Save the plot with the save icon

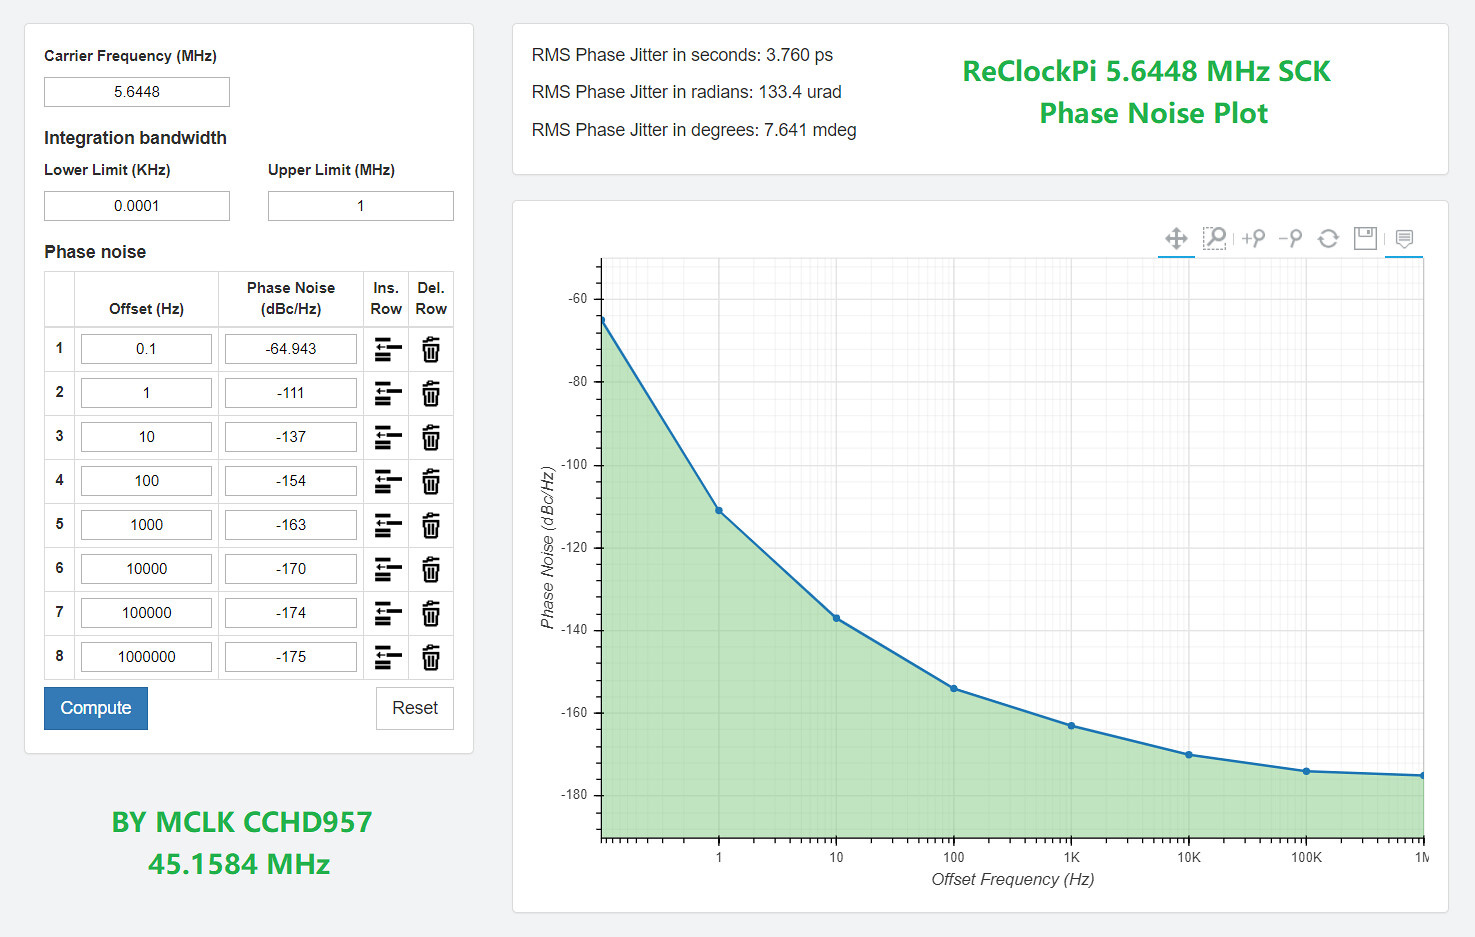coord(1365,238)
